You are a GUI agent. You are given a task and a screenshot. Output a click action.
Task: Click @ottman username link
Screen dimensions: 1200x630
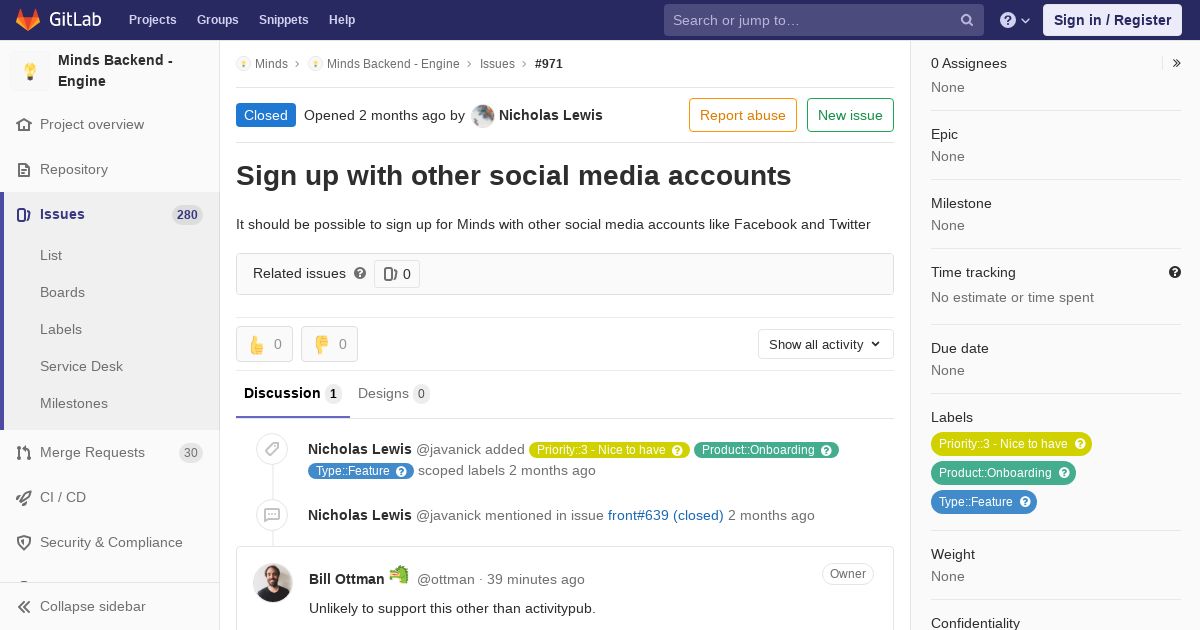(445, 580)
